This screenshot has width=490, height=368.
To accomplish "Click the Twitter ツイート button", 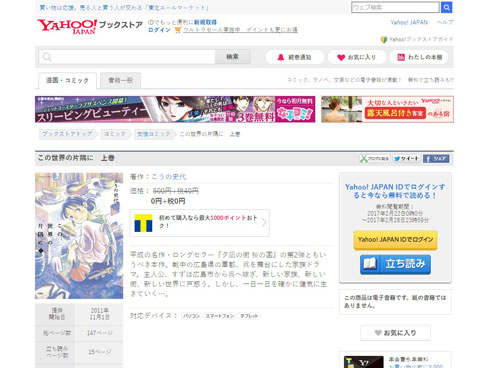I will 406,159.
